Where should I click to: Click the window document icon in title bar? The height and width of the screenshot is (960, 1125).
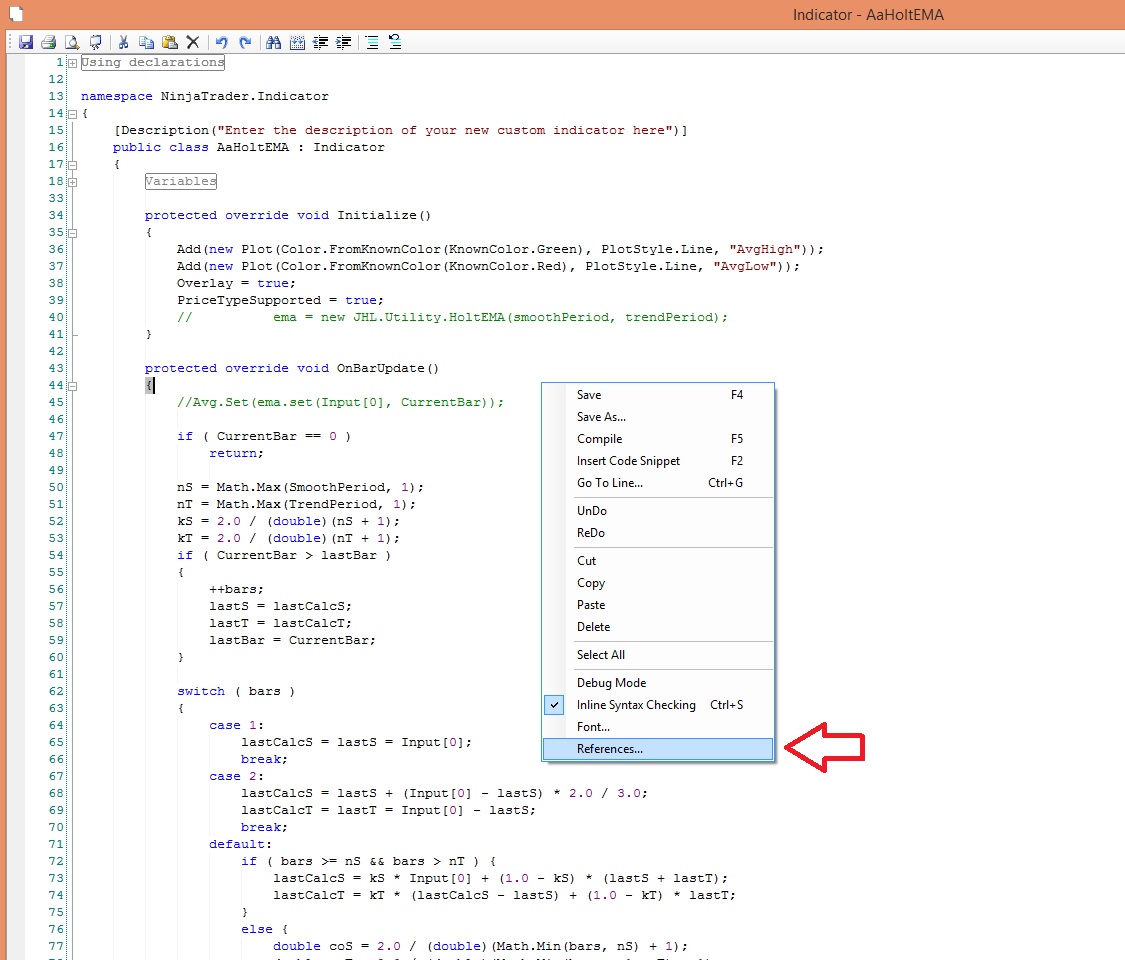click(16, 14)
